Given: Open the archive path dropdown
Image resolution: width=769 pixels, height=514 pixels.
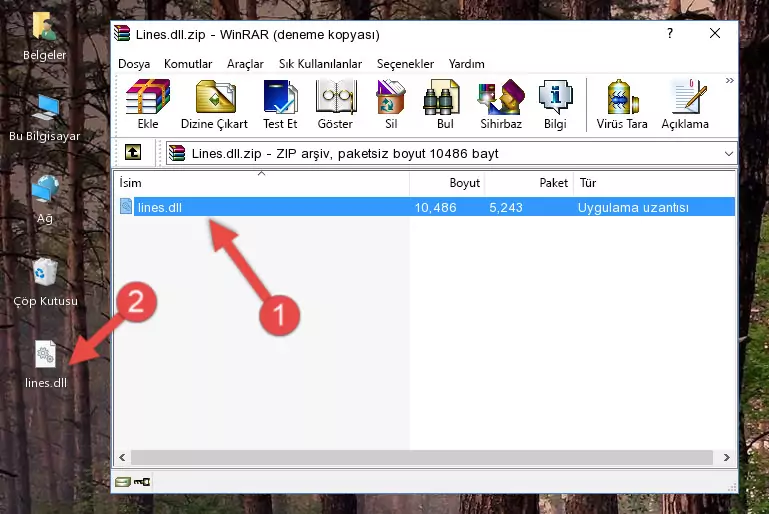Looking at the screenshot, I should (729, 154).
